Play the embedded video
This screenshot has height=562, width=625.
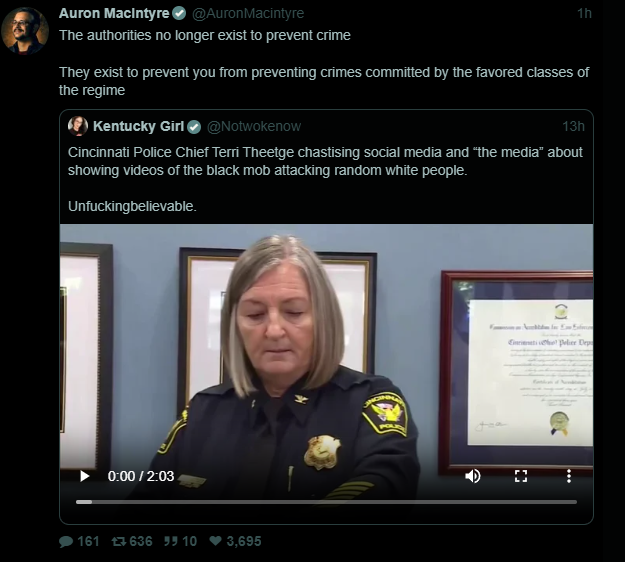coord(85,476)
